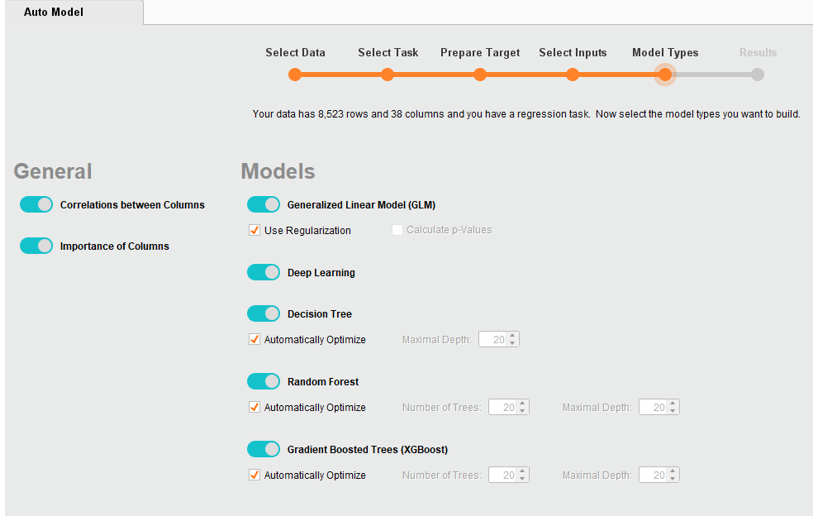Click the Model Types step label
The width and height of the screenshot is (819, 521).
coord(665,53)
